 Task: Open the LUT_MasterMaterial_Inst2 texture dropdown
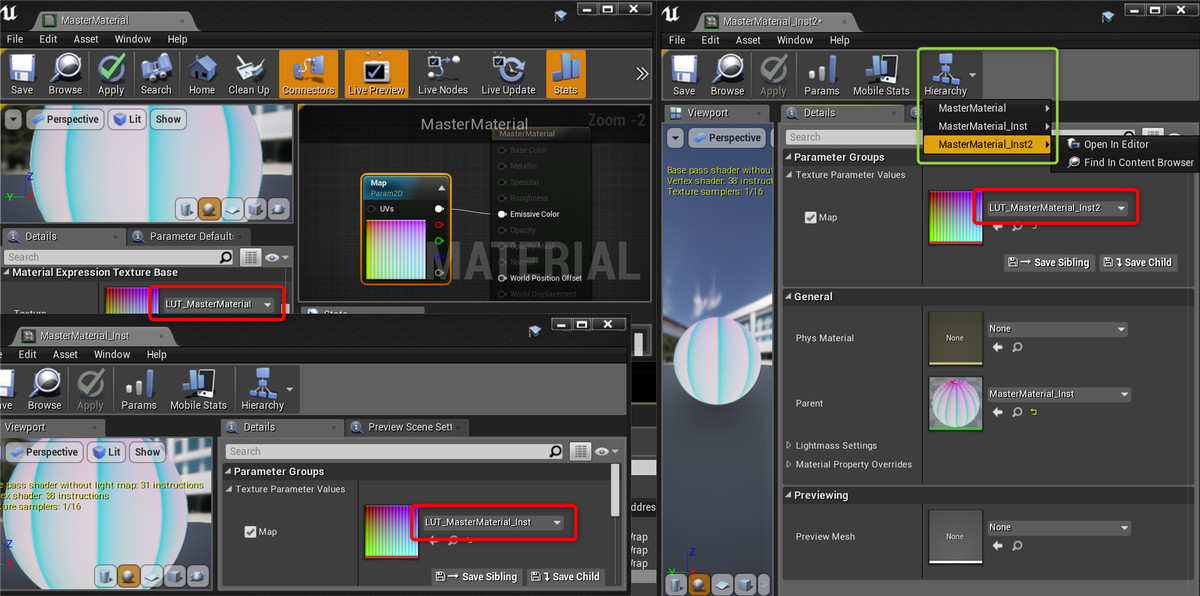tap(1058, 208)
